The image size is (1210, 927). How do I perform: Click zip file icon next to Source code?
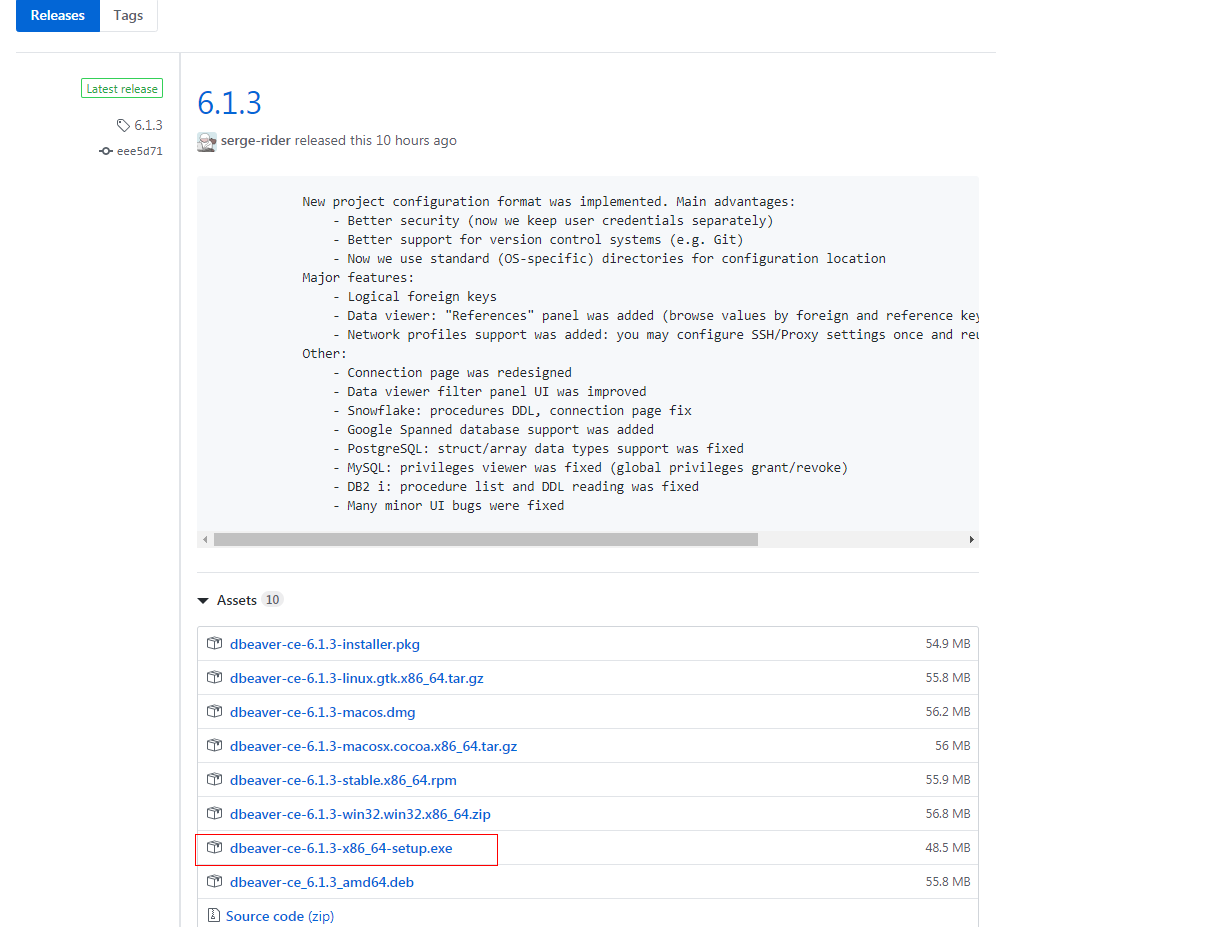[x=213, y=916]
